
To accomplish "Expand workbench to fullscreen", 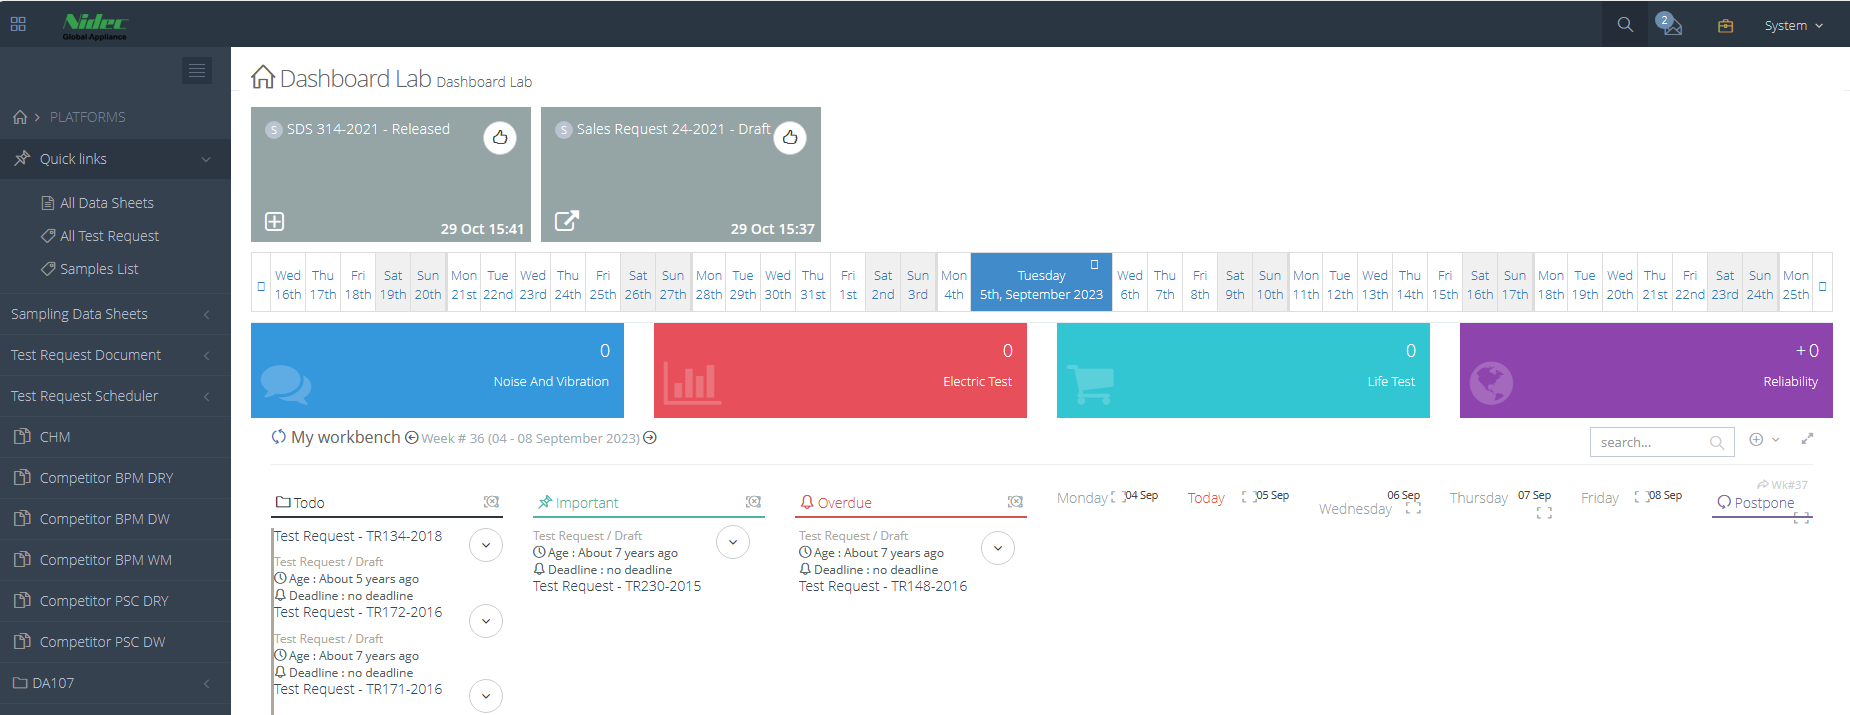I will (1807, 439).
